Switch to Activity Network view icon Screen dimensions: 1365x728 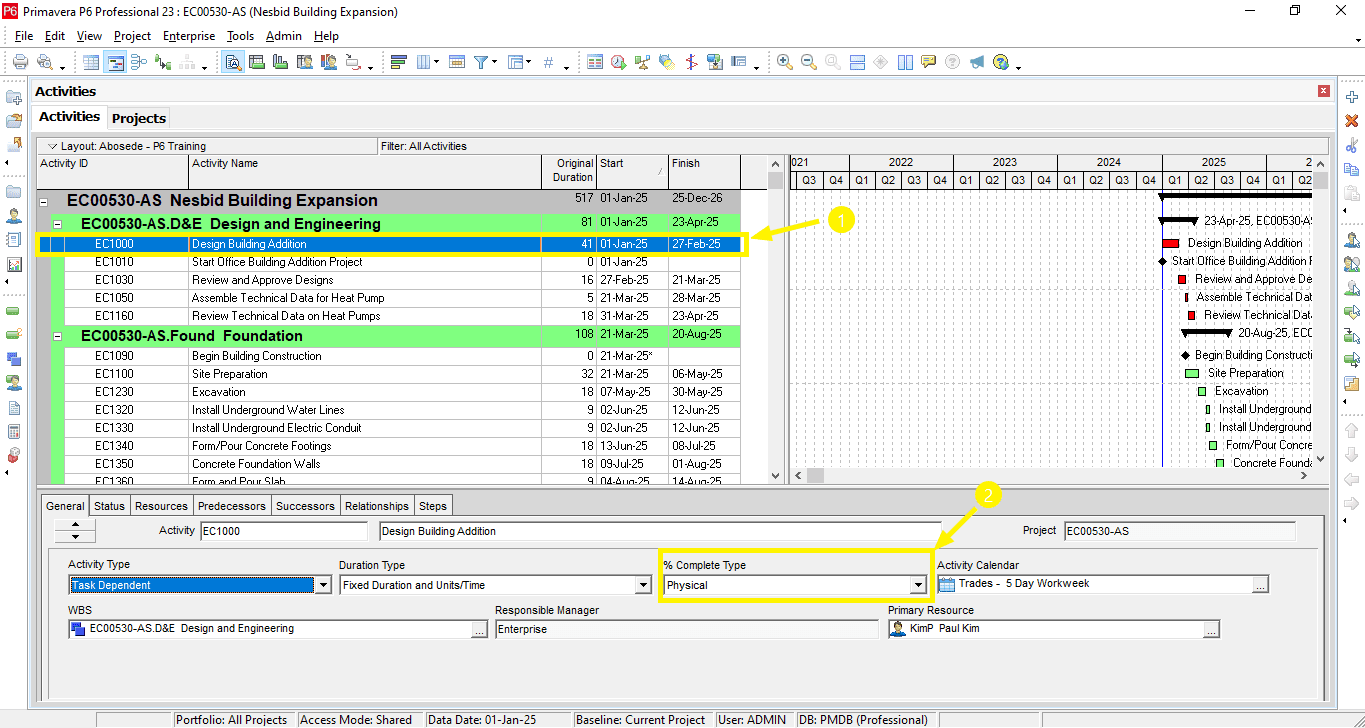[x=139, y=62]
